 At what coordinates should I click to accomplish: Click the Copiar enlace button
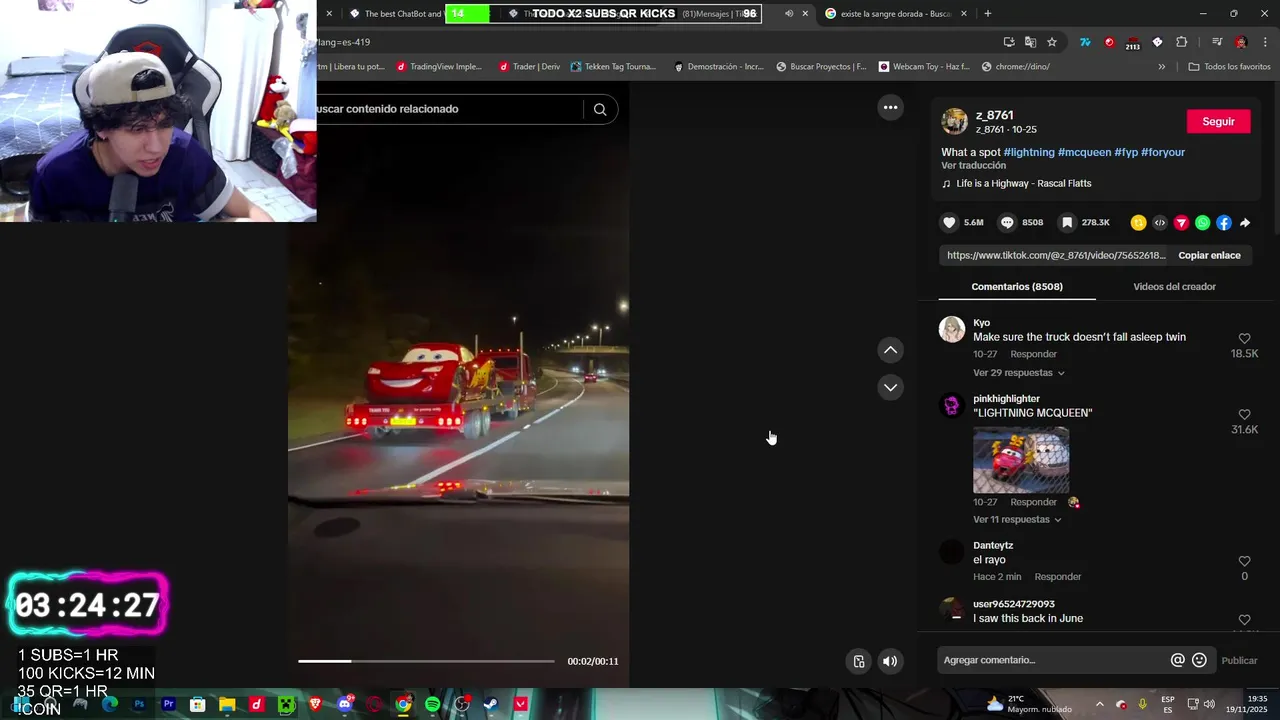point(1209,255)
